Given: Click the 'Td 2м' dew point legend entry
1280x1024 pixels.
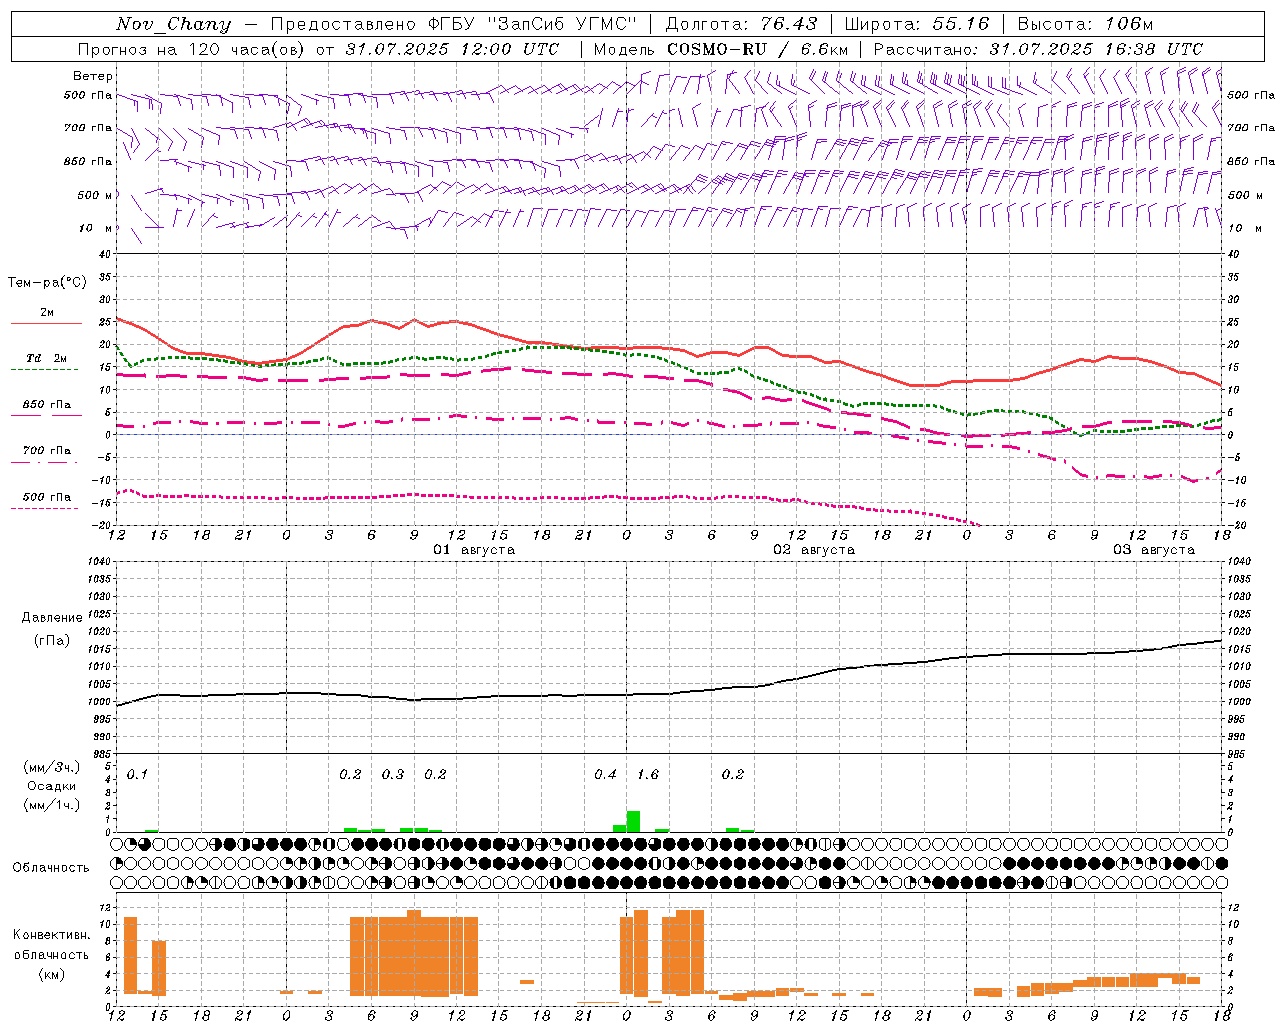Looking at the screenshot, I should point(47,358).
